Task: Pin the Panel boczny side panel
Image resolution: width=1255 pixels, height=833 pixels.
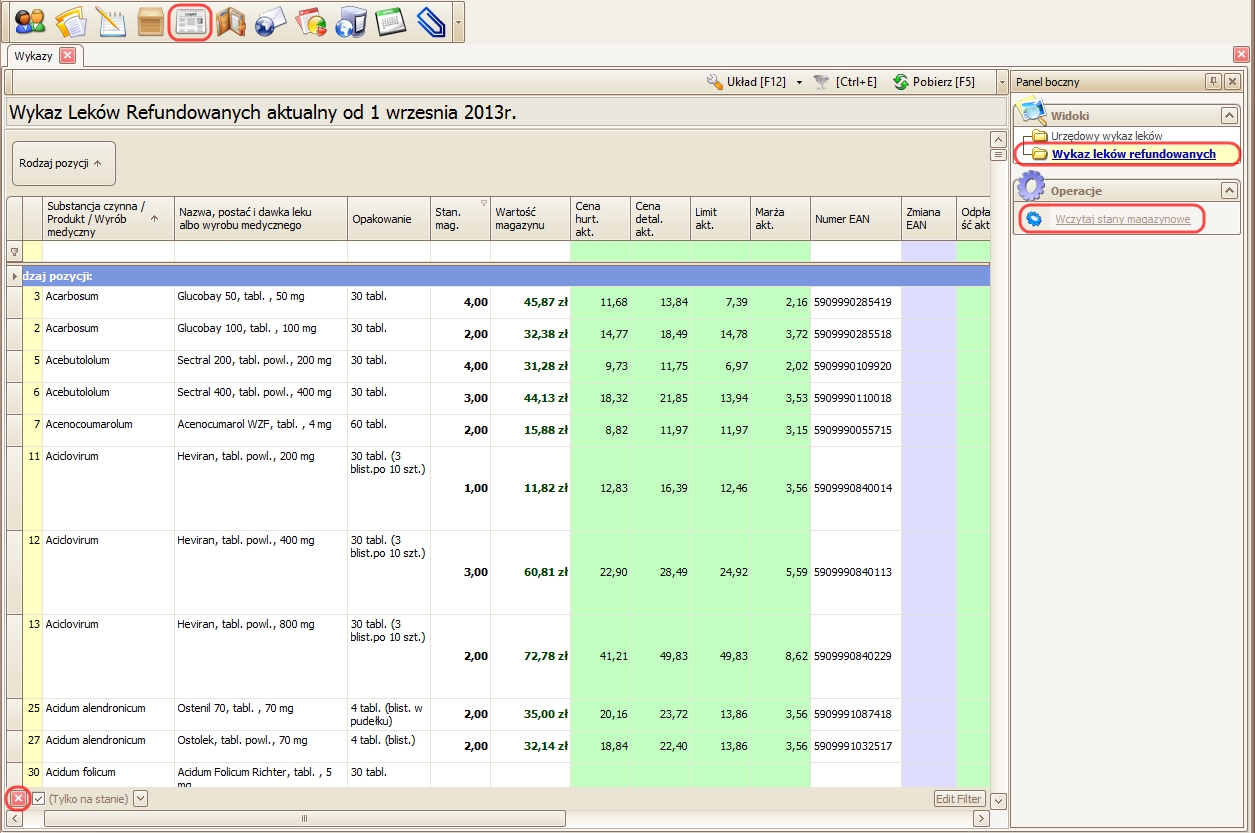Action: point(1213,82)
